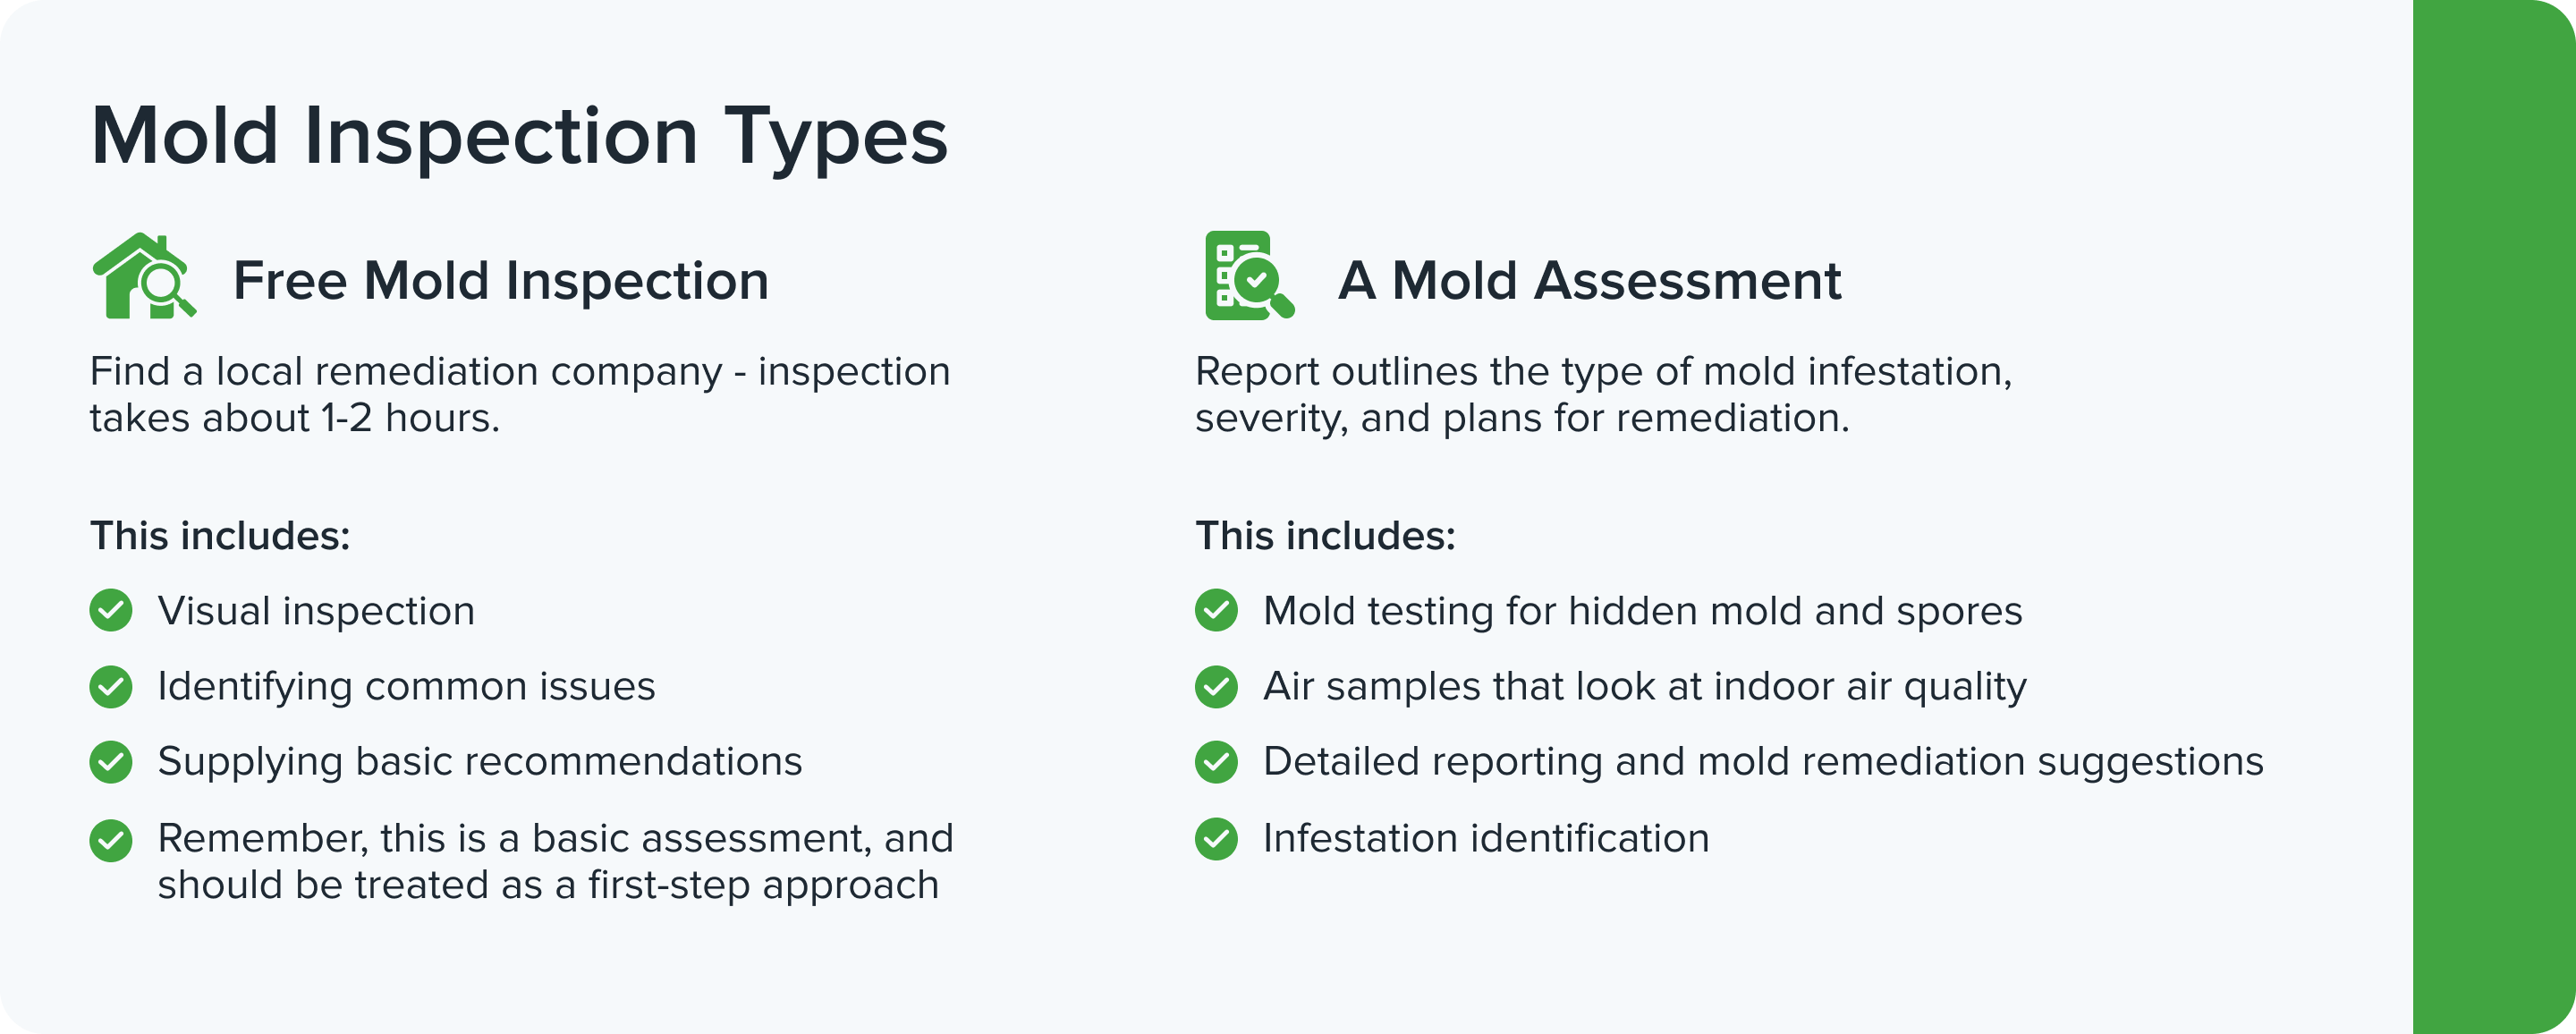
Task: Click the house with magnifier icon
Action: pos(143,277)
